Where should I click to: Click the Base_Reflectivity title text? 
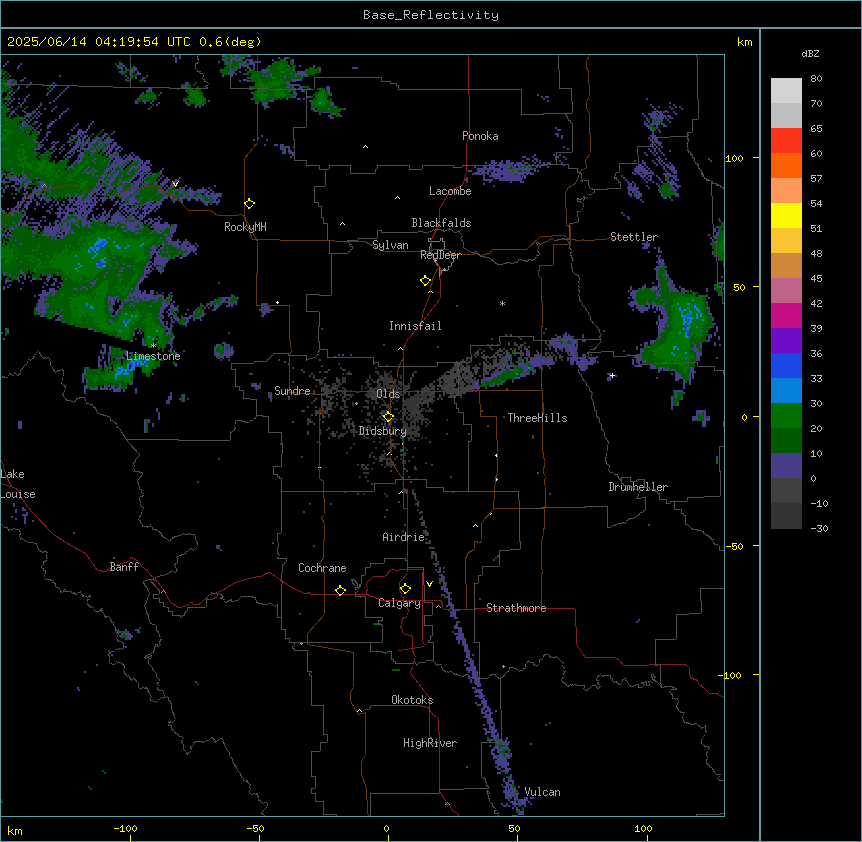(x=431, y=15)
